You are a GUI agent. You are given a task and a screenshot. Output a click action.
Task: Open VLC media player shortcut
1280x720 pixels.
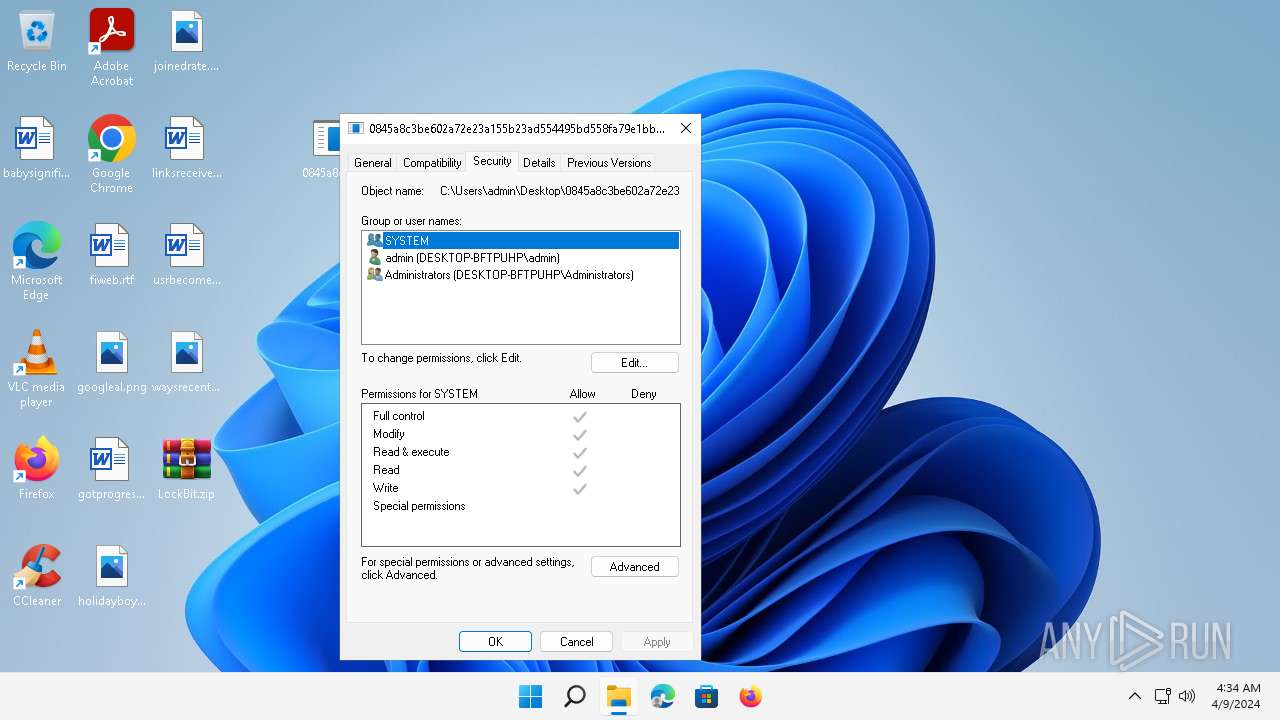pos(37,369)
